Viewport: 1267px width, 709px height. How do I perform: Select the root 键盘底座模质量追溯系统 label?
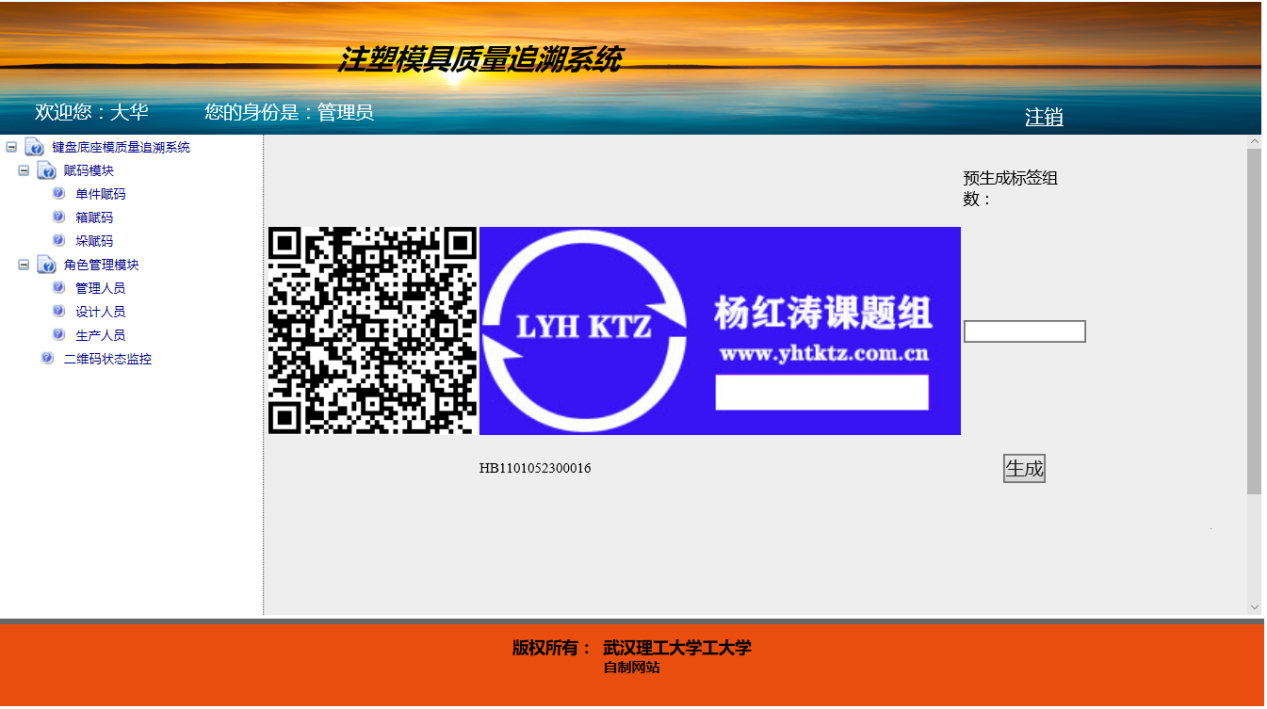coord(121,147)
